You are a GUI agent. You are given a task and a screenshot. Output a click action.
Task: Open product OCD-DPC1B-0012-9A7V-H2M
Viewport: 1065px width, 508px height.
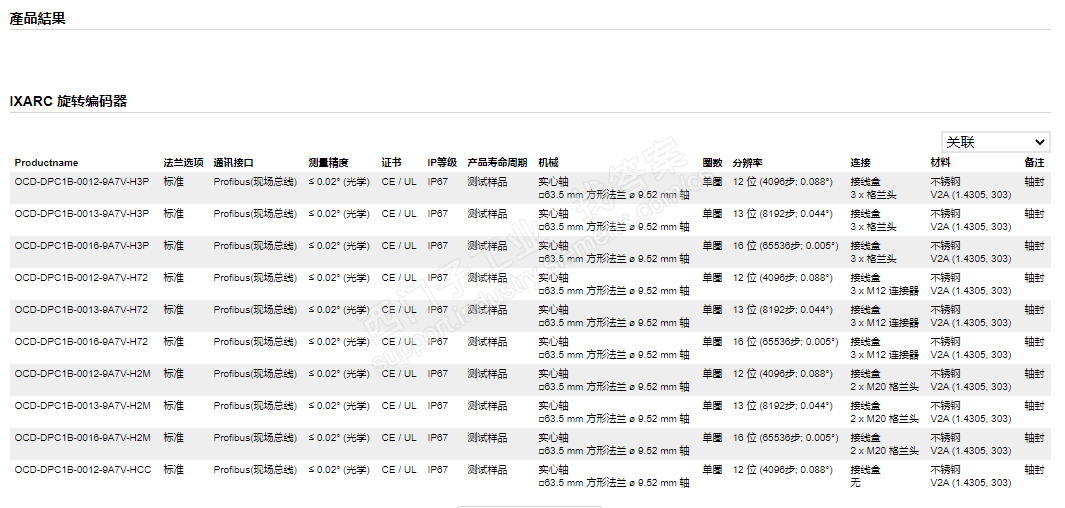(x=82, y=374)
